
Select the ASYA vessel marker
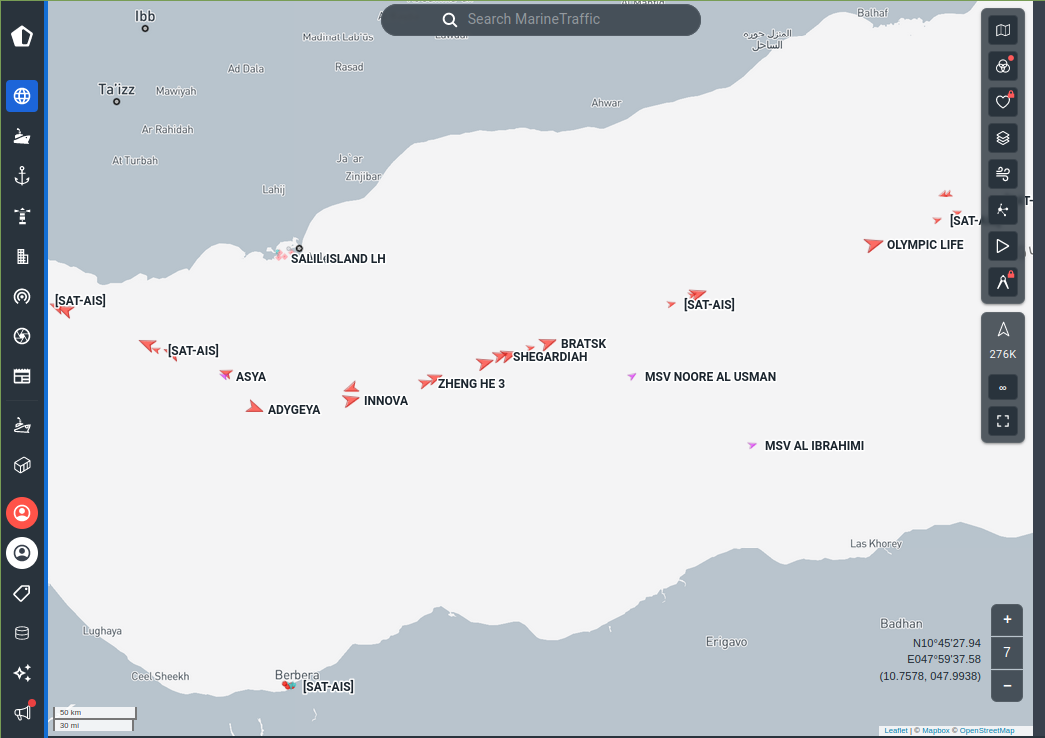(x=226, y=375)
